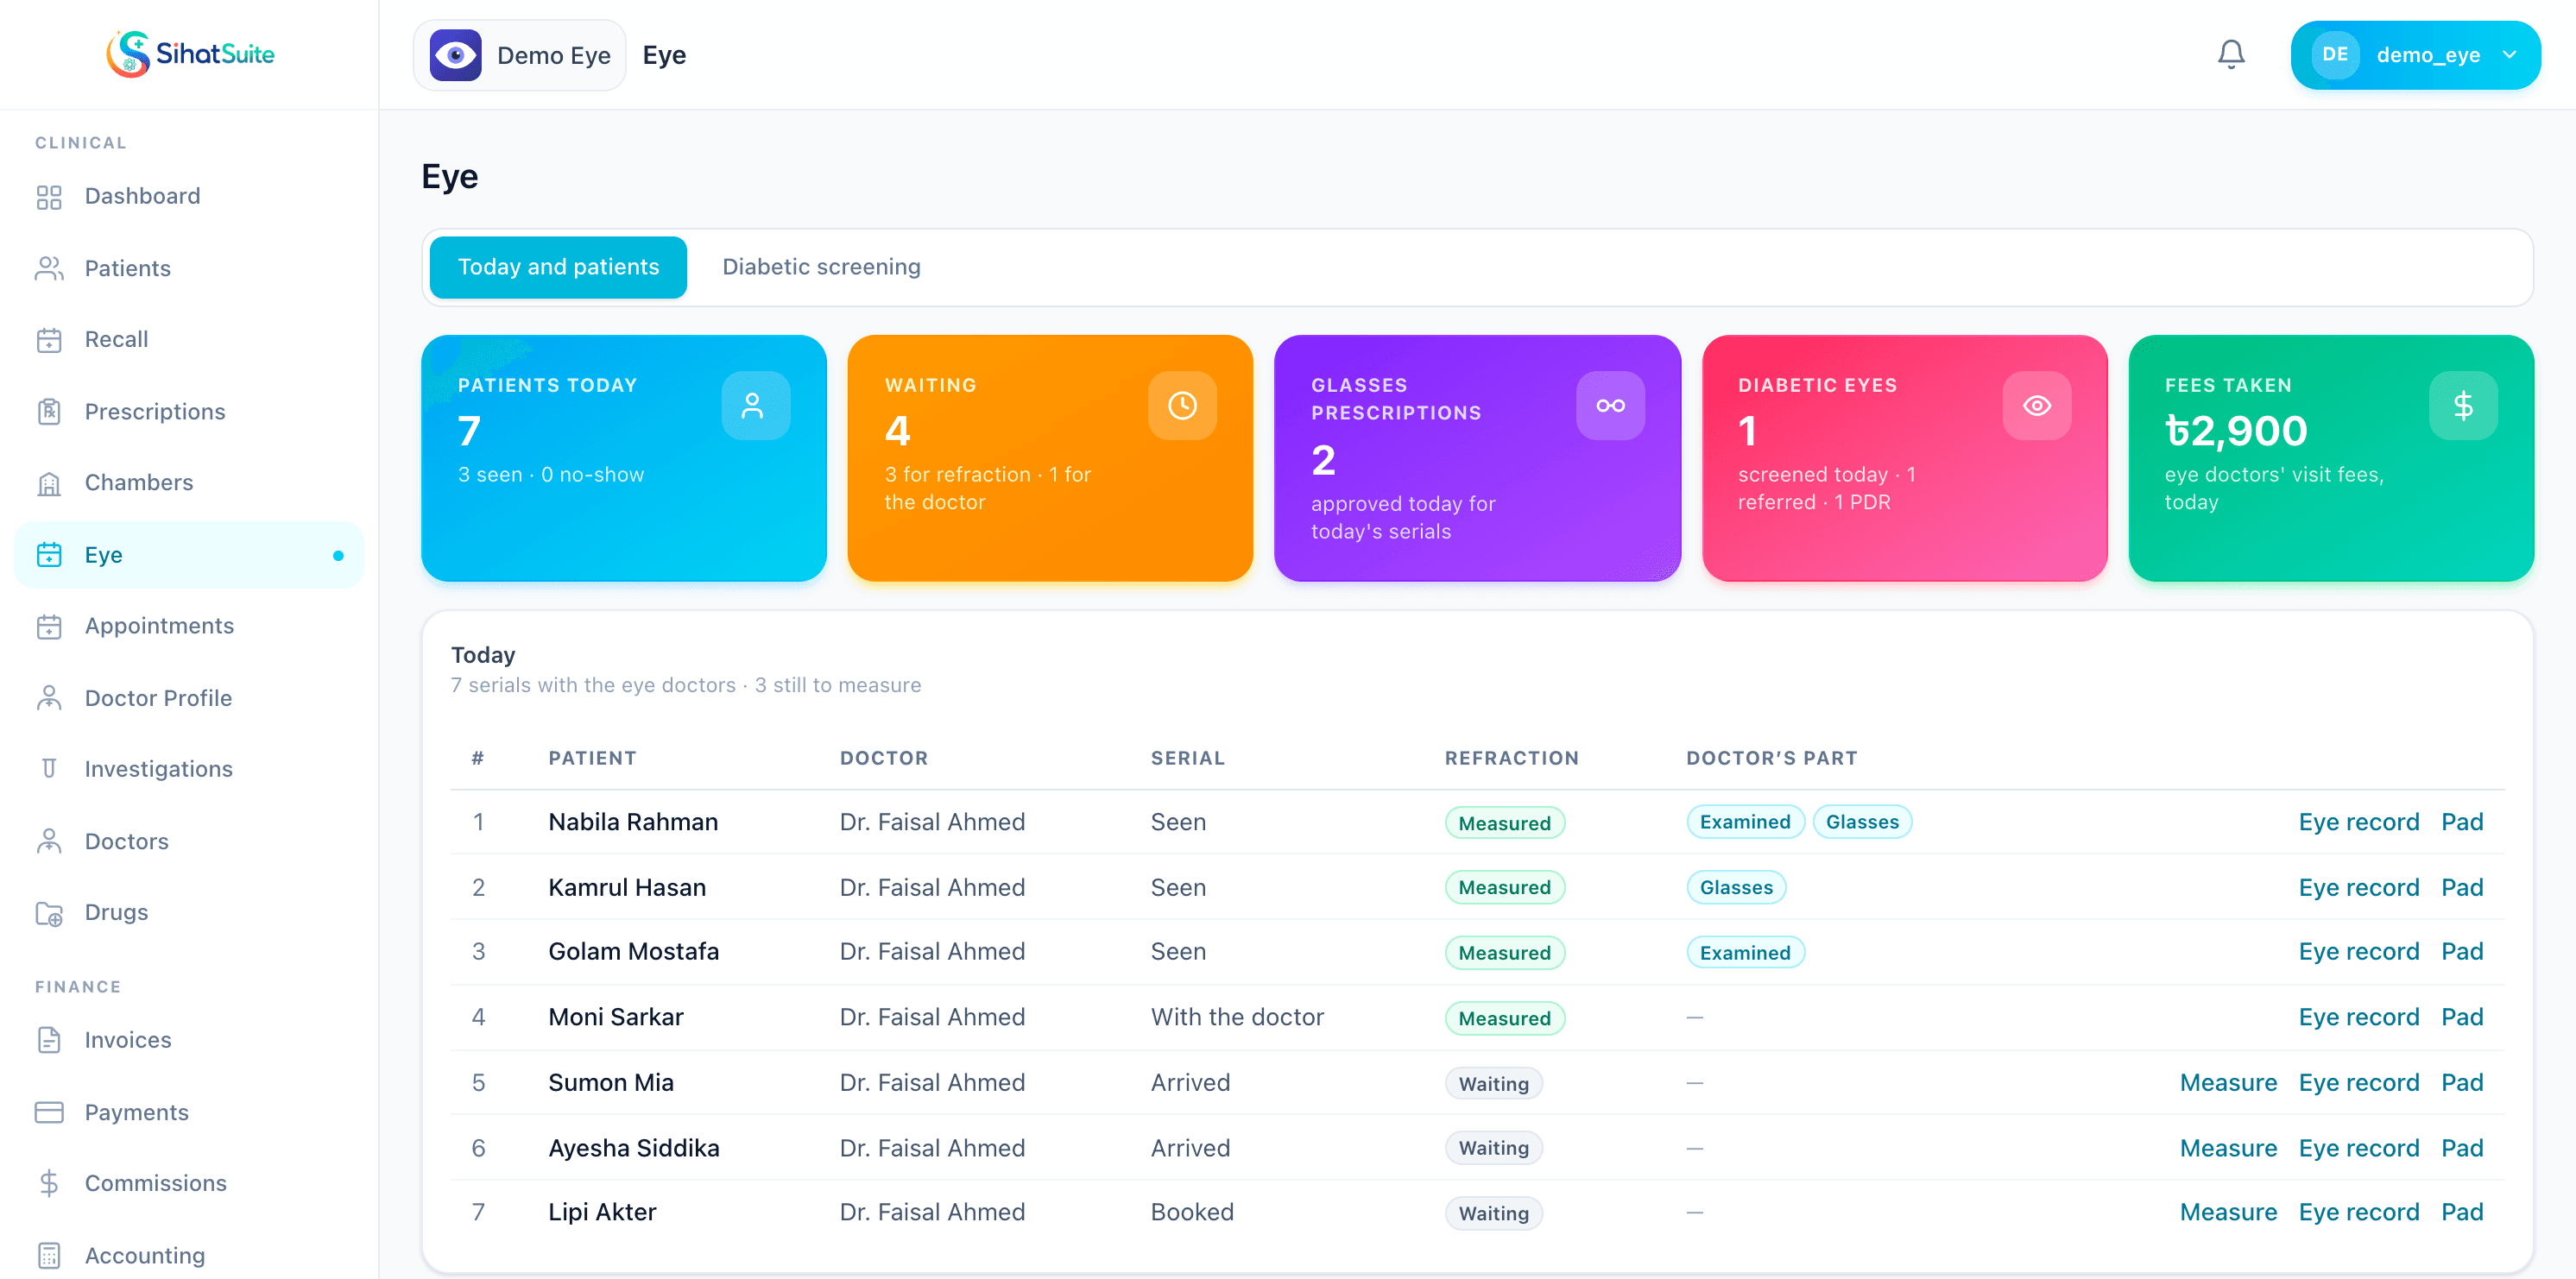Click Measure for Sumon Mia
The height and width of the screenshot is (1279, 2576).
tap(2228, 1082)
